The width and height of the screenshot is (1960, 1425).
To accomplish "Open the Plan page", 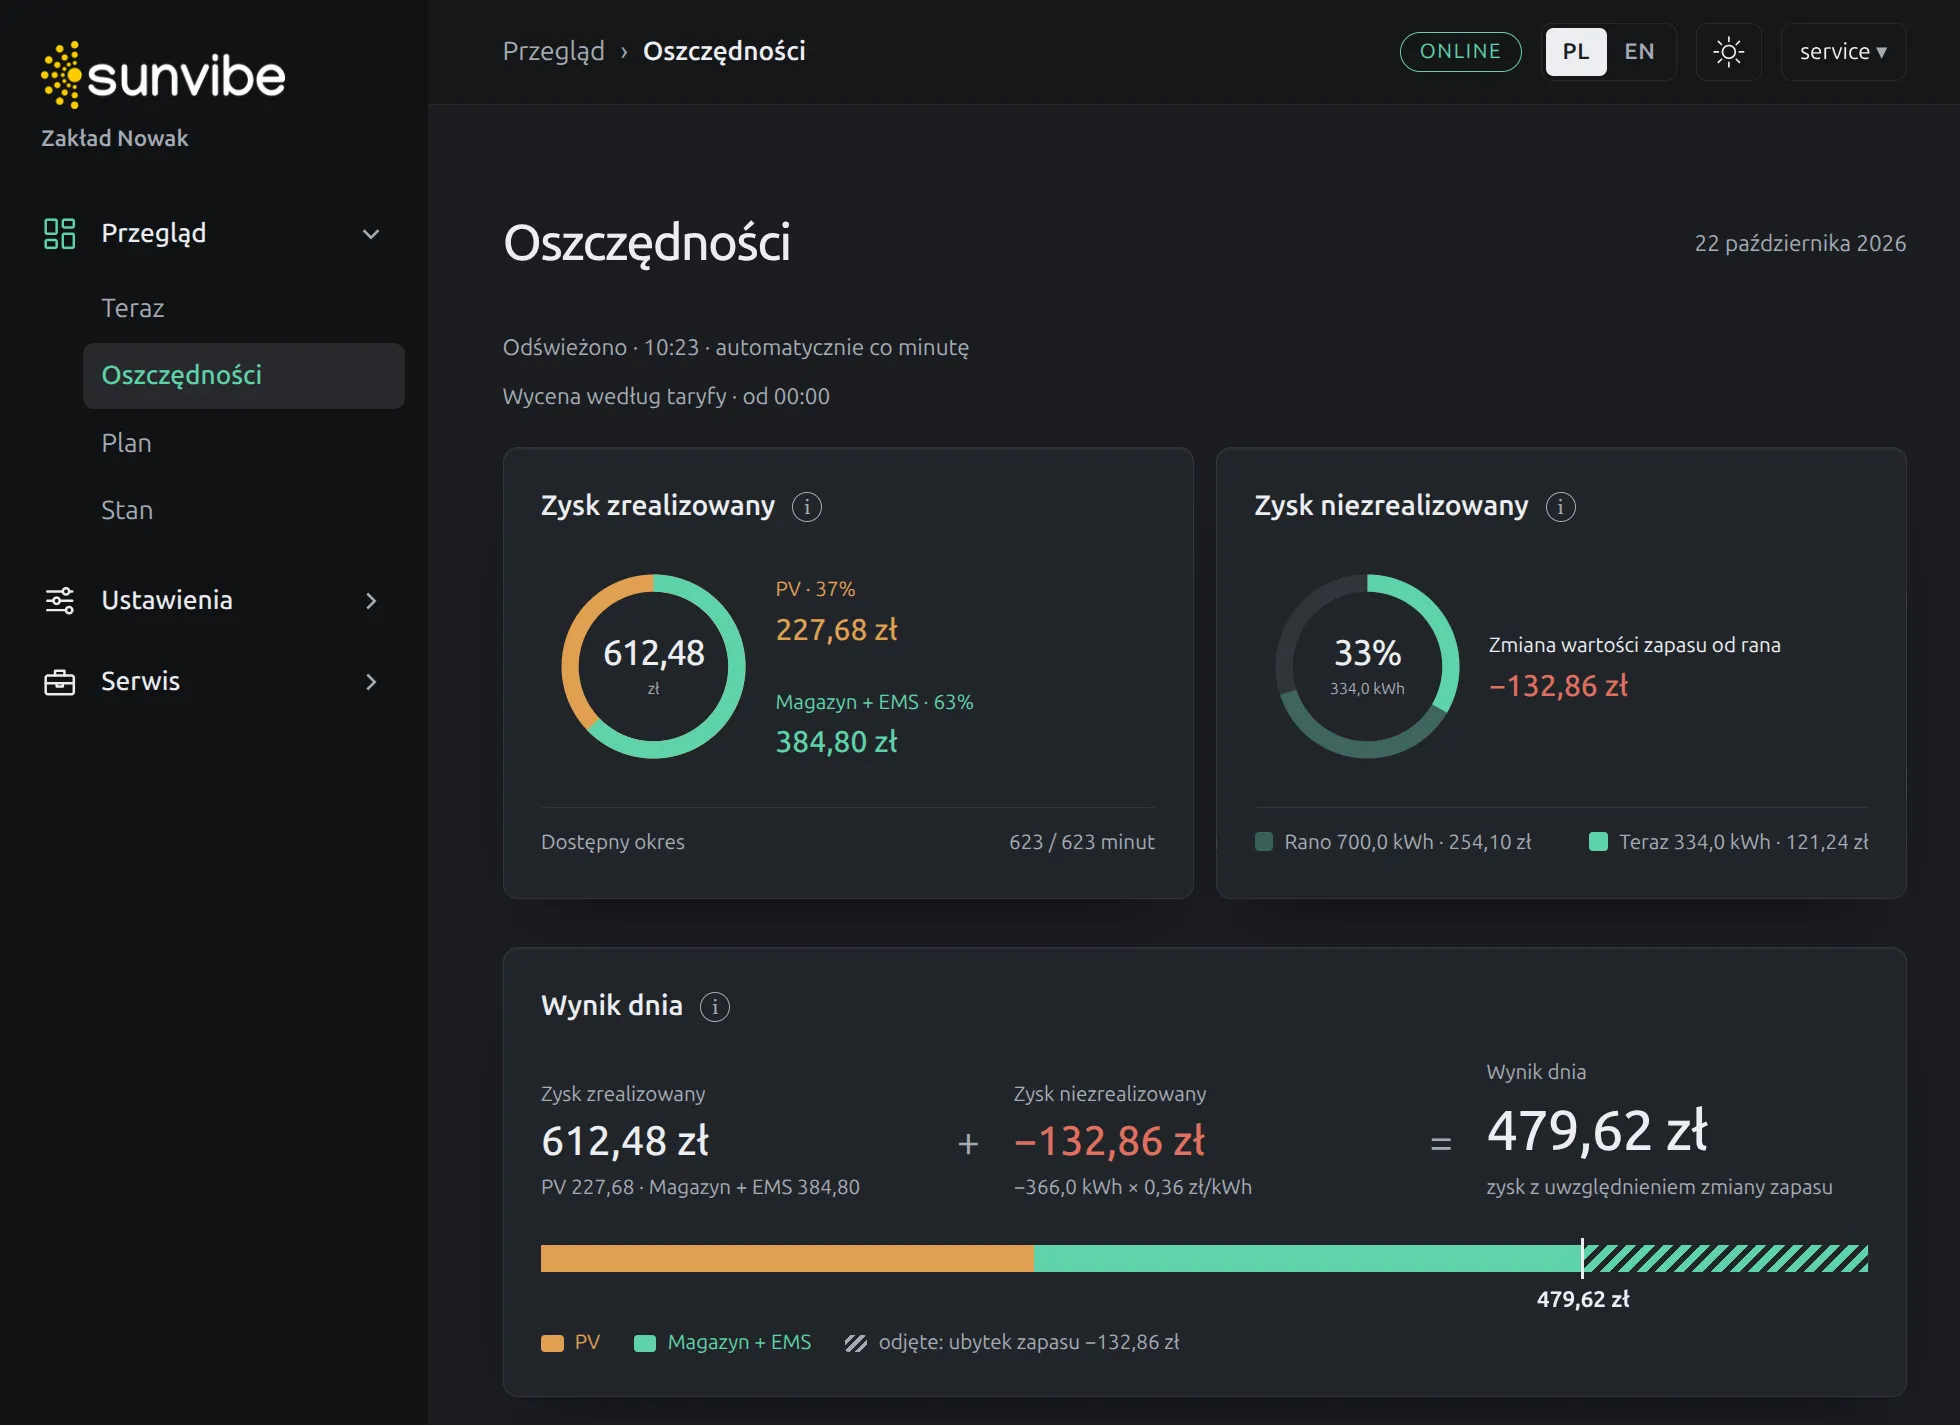I will click(127, 443).
